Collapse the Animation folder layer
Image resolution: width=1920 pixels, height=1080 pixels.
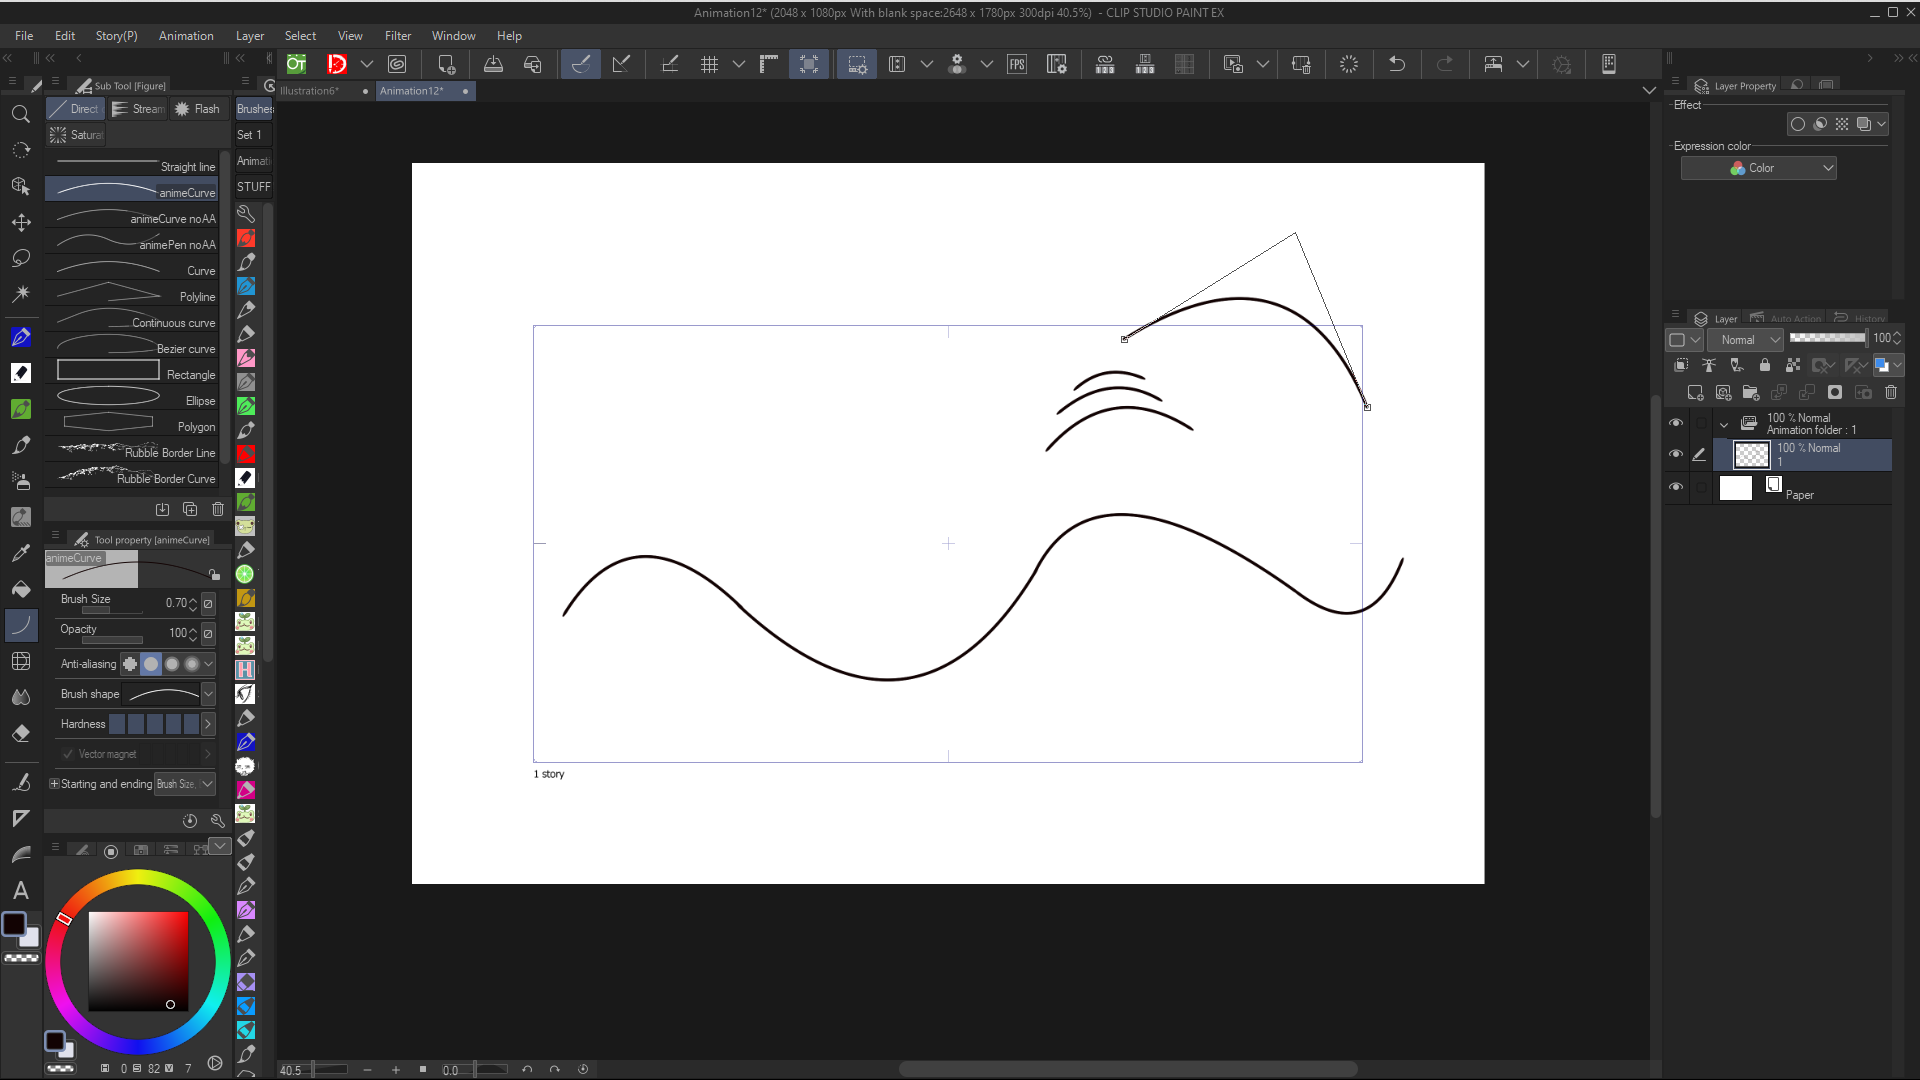pos(1724,424)
